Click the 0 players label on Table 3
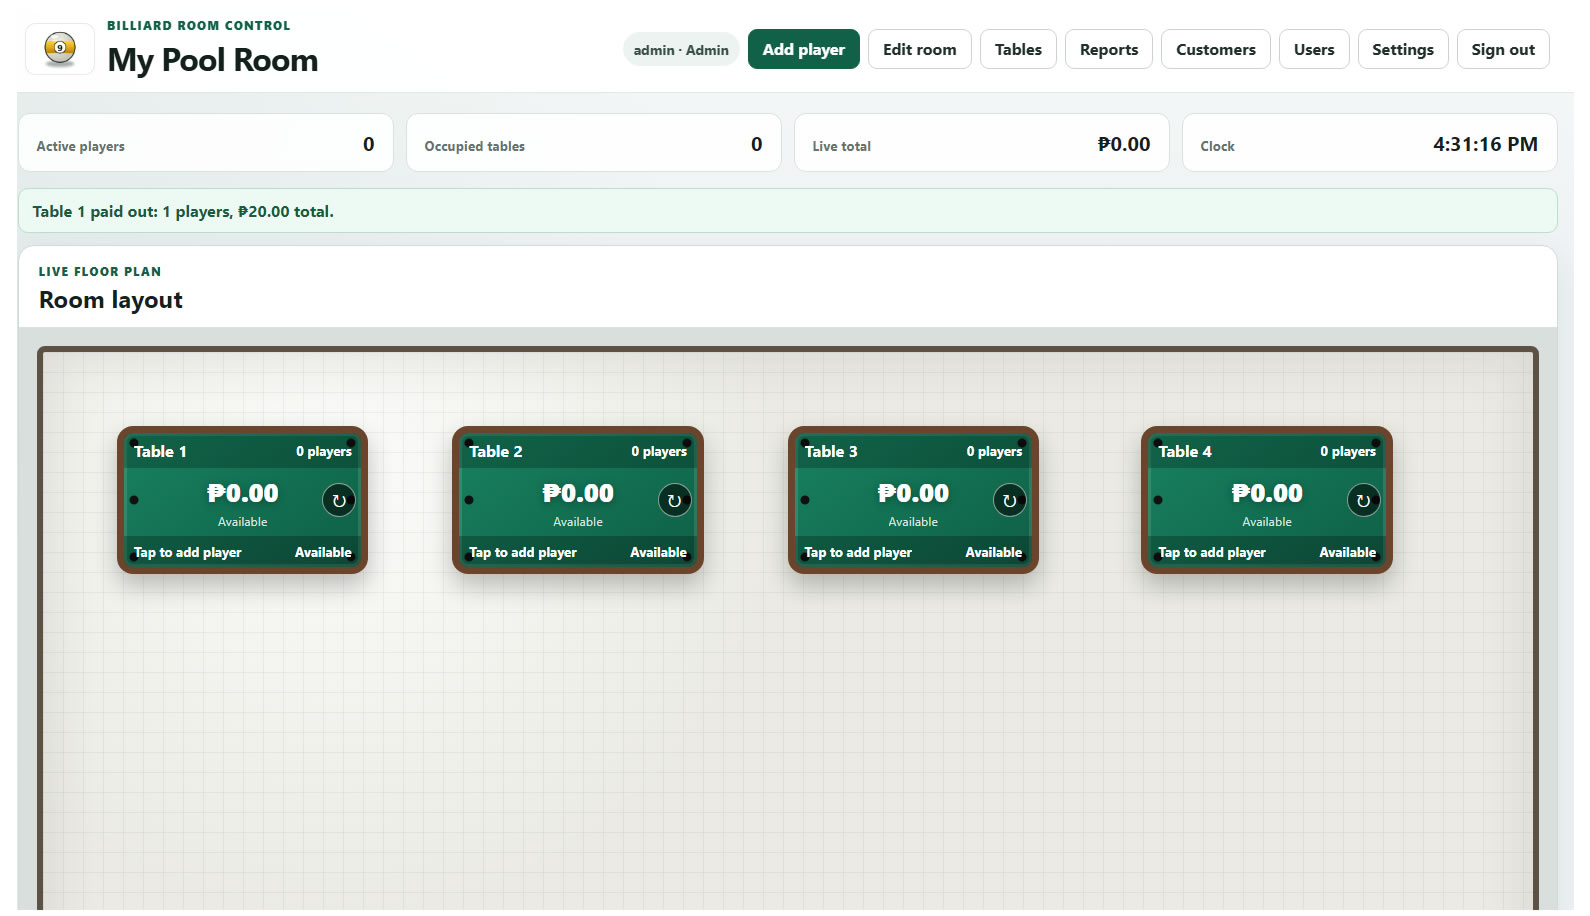 click(994, 451)
